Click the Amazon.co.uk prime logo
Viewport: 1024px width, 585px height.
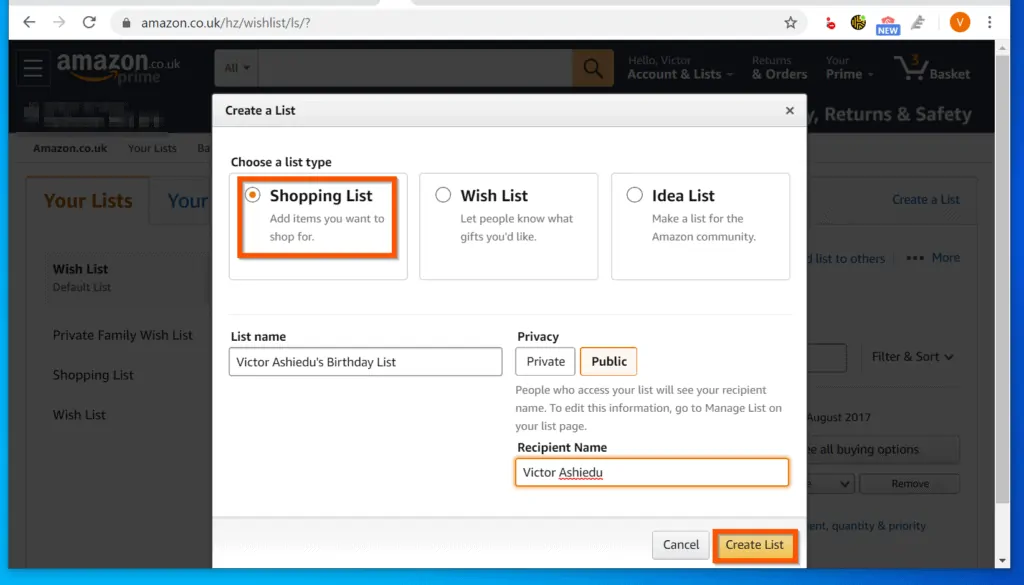pos(118,68)
